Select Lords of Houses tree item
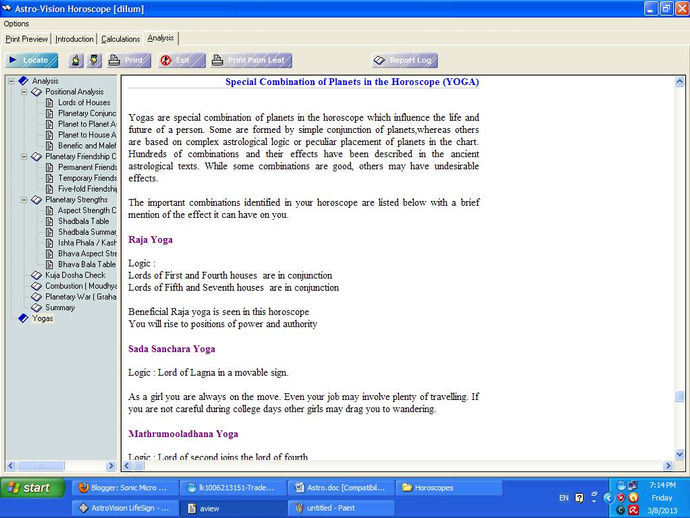Image resolution: width=690 pixels, height=518 pixels. [84, 103]
